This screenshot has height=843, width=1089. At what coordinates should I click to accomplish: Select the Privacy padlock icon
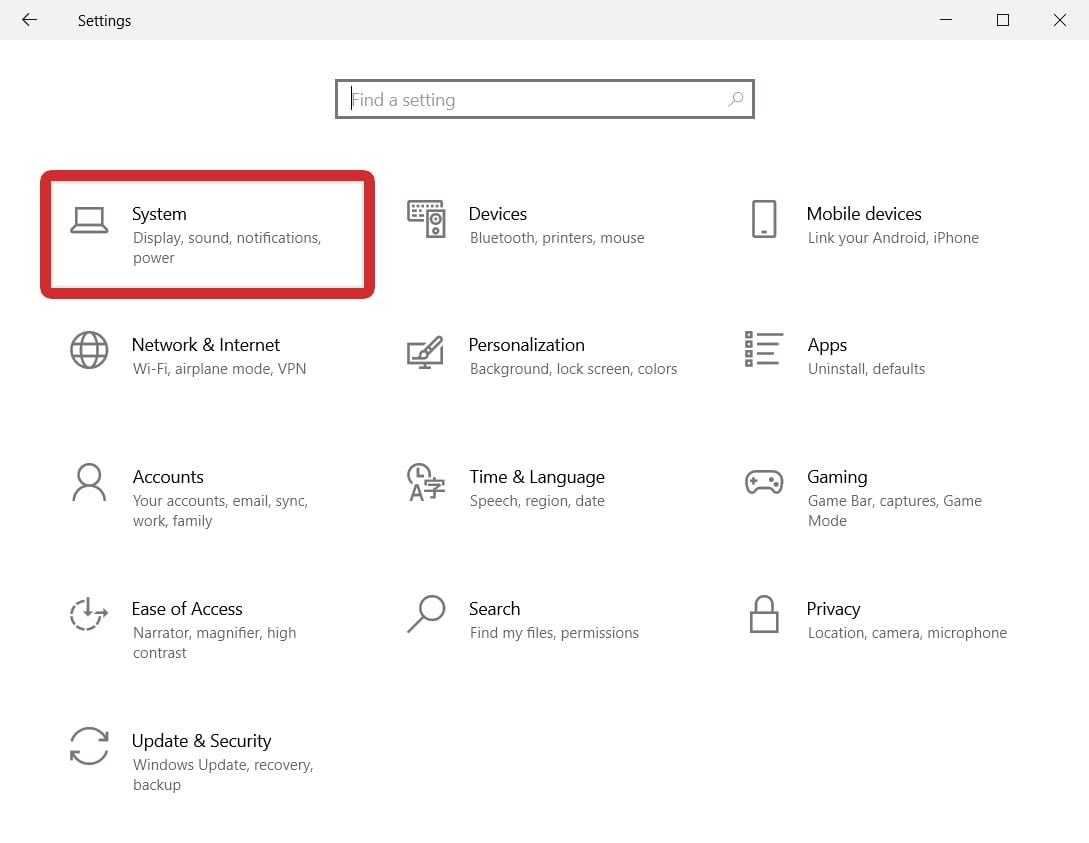[x=764, y=614]
